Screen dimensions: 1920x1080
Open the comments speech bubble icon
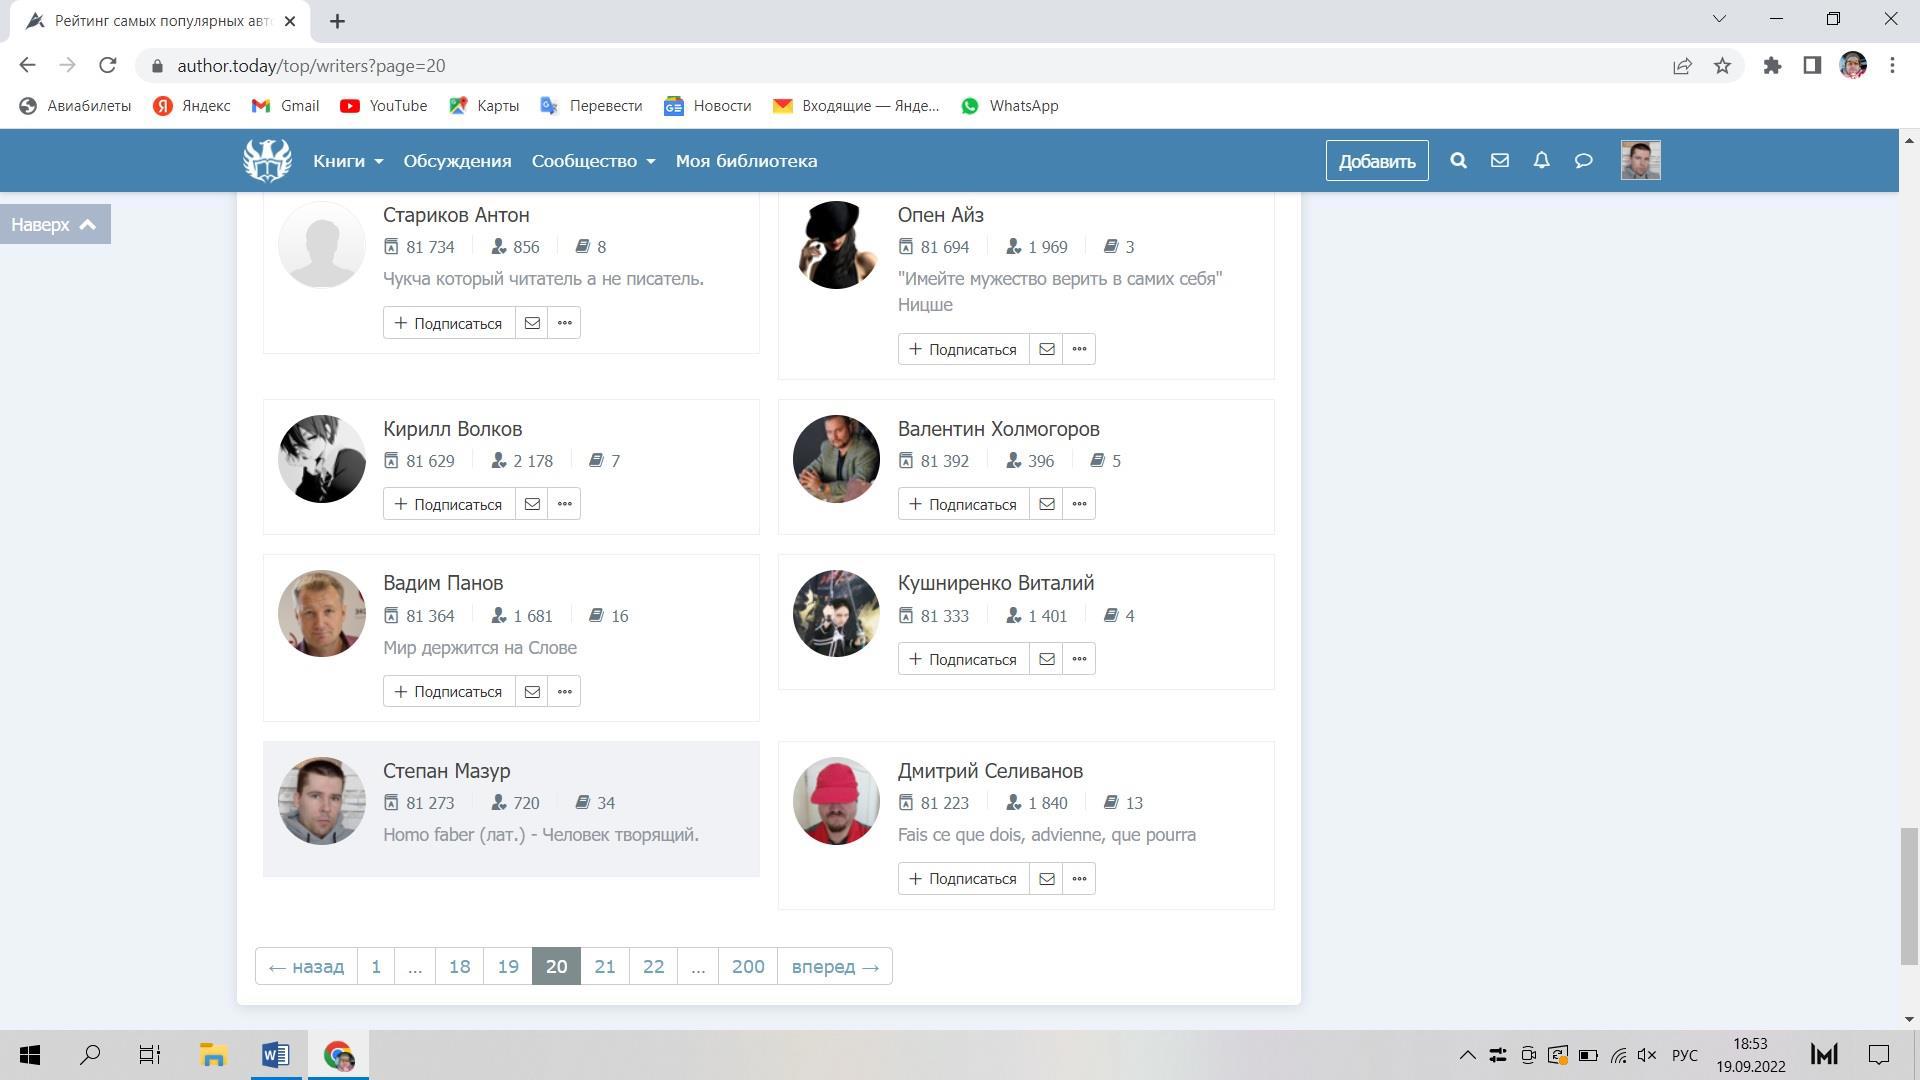point(1583,160)
